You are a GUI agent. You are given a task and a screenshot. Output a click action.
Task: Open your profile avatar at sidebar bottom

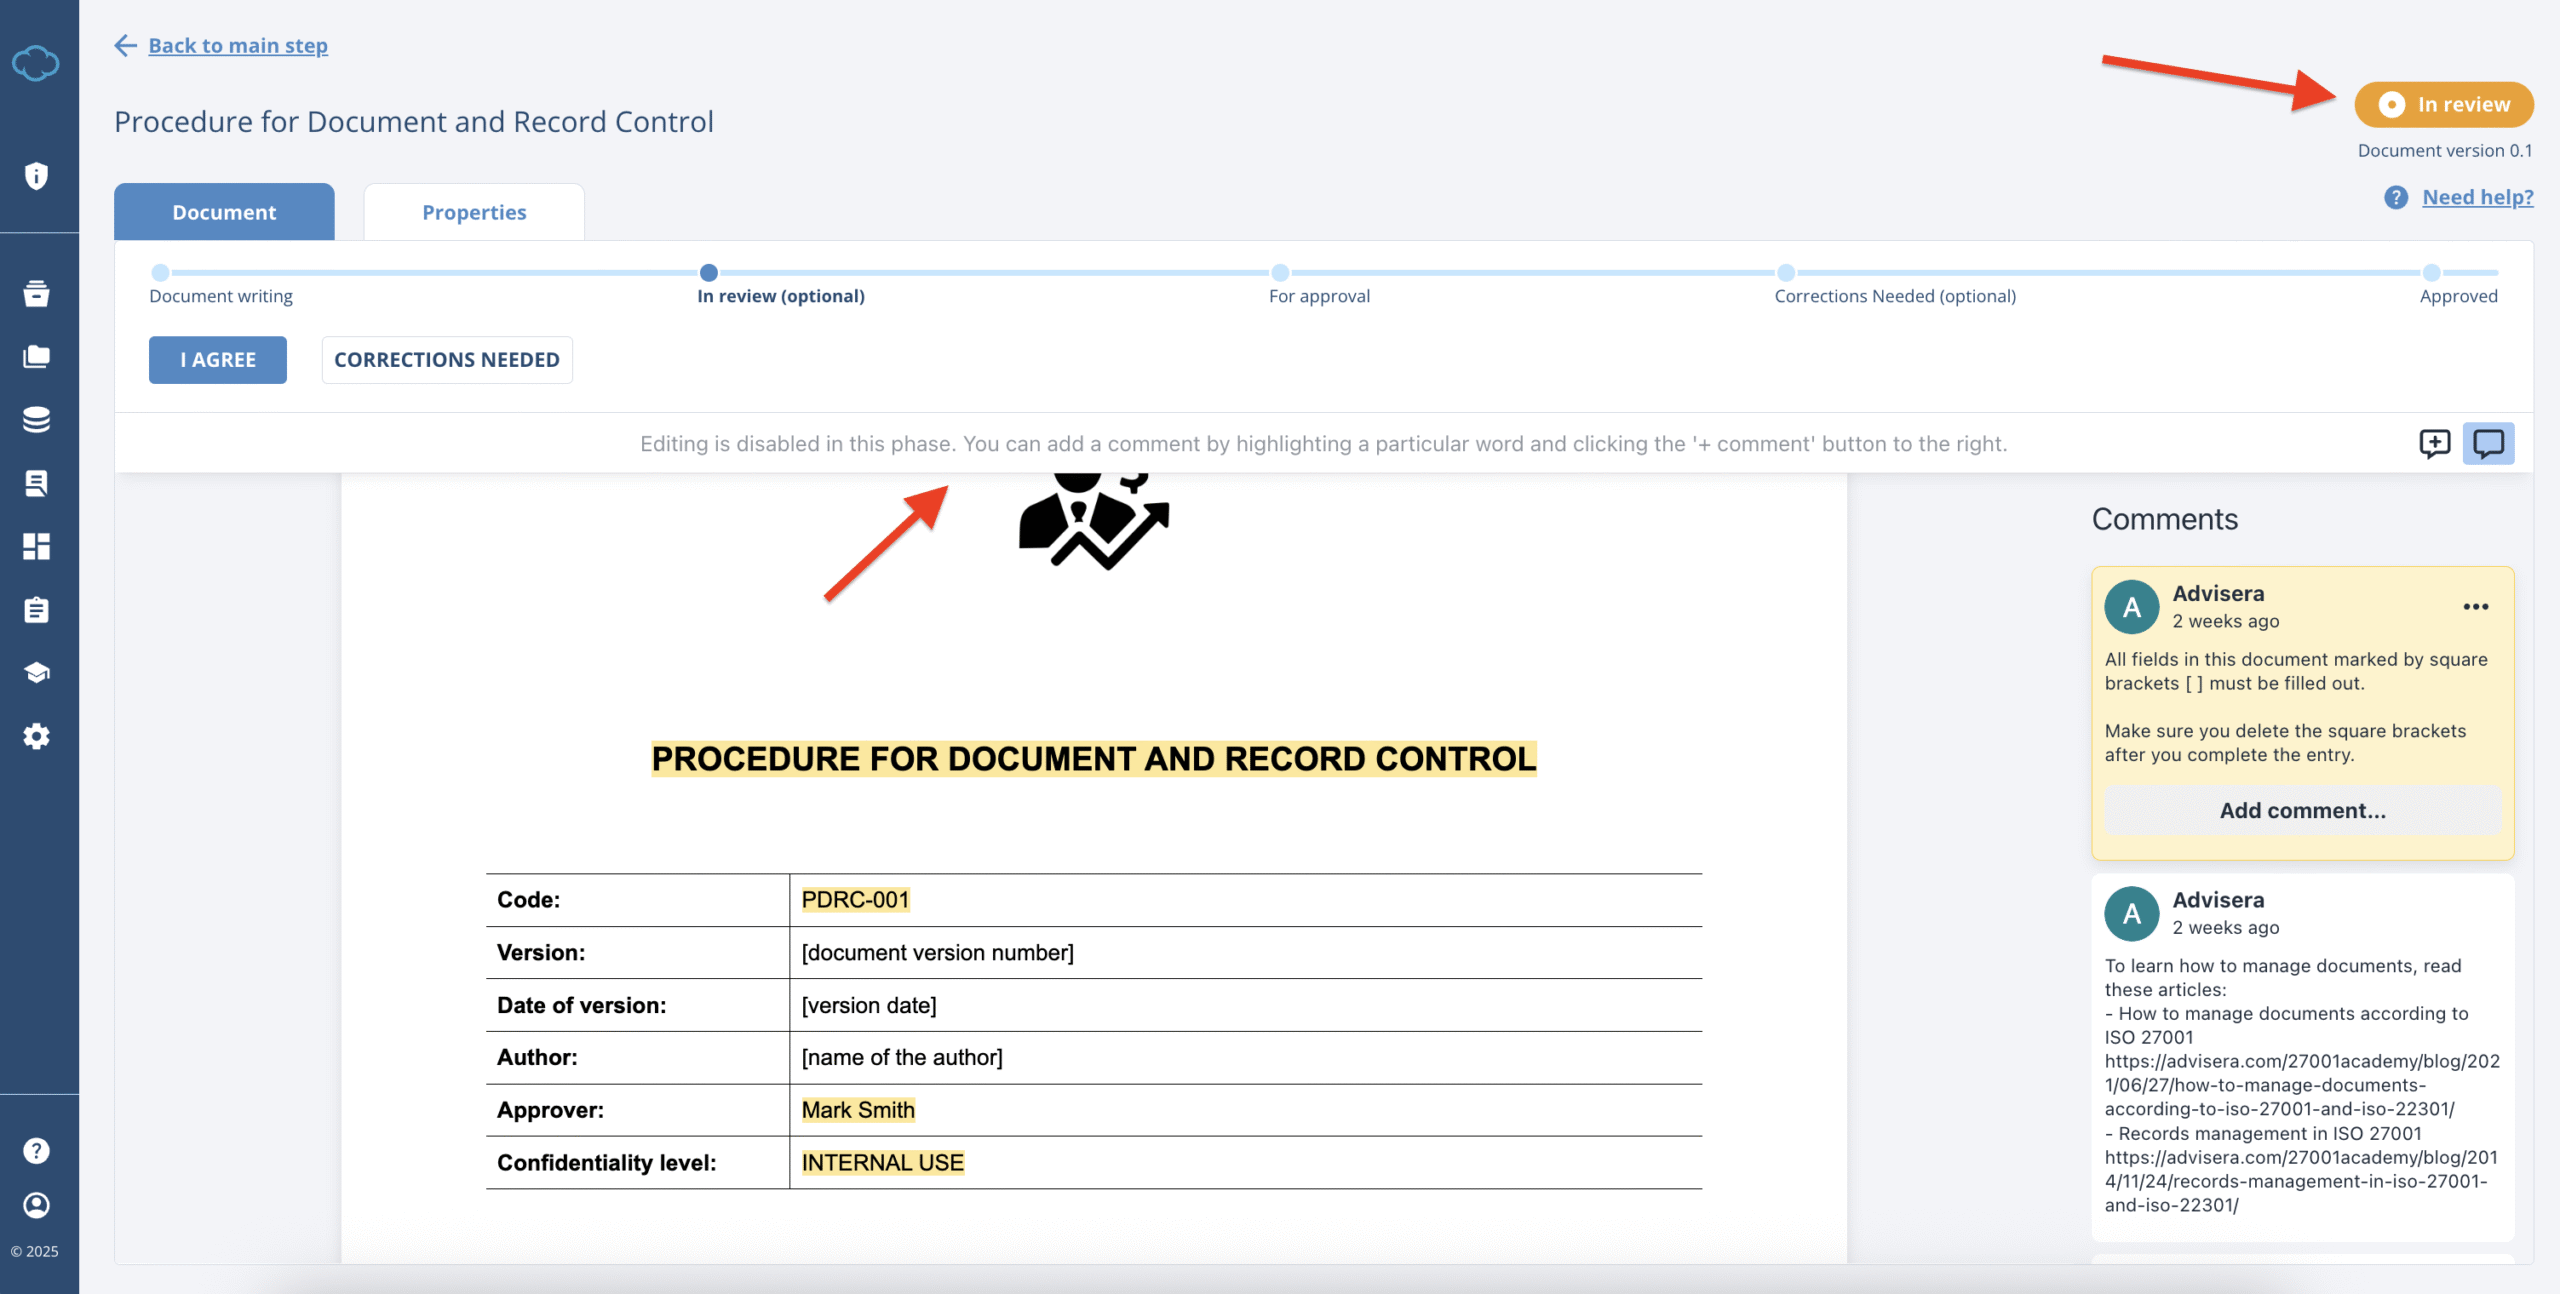pos(37,1205)
